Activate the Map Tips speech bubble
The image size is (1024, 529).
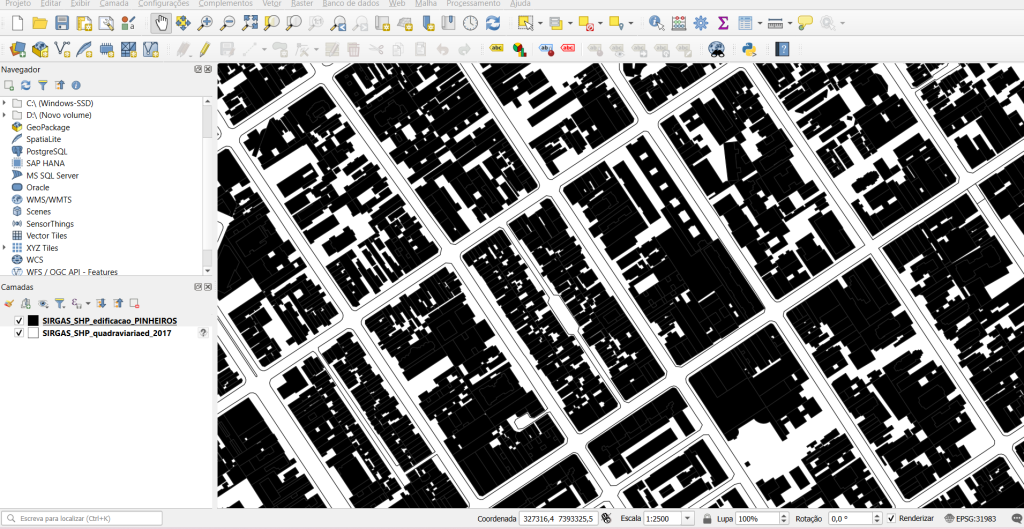point(805,24)
